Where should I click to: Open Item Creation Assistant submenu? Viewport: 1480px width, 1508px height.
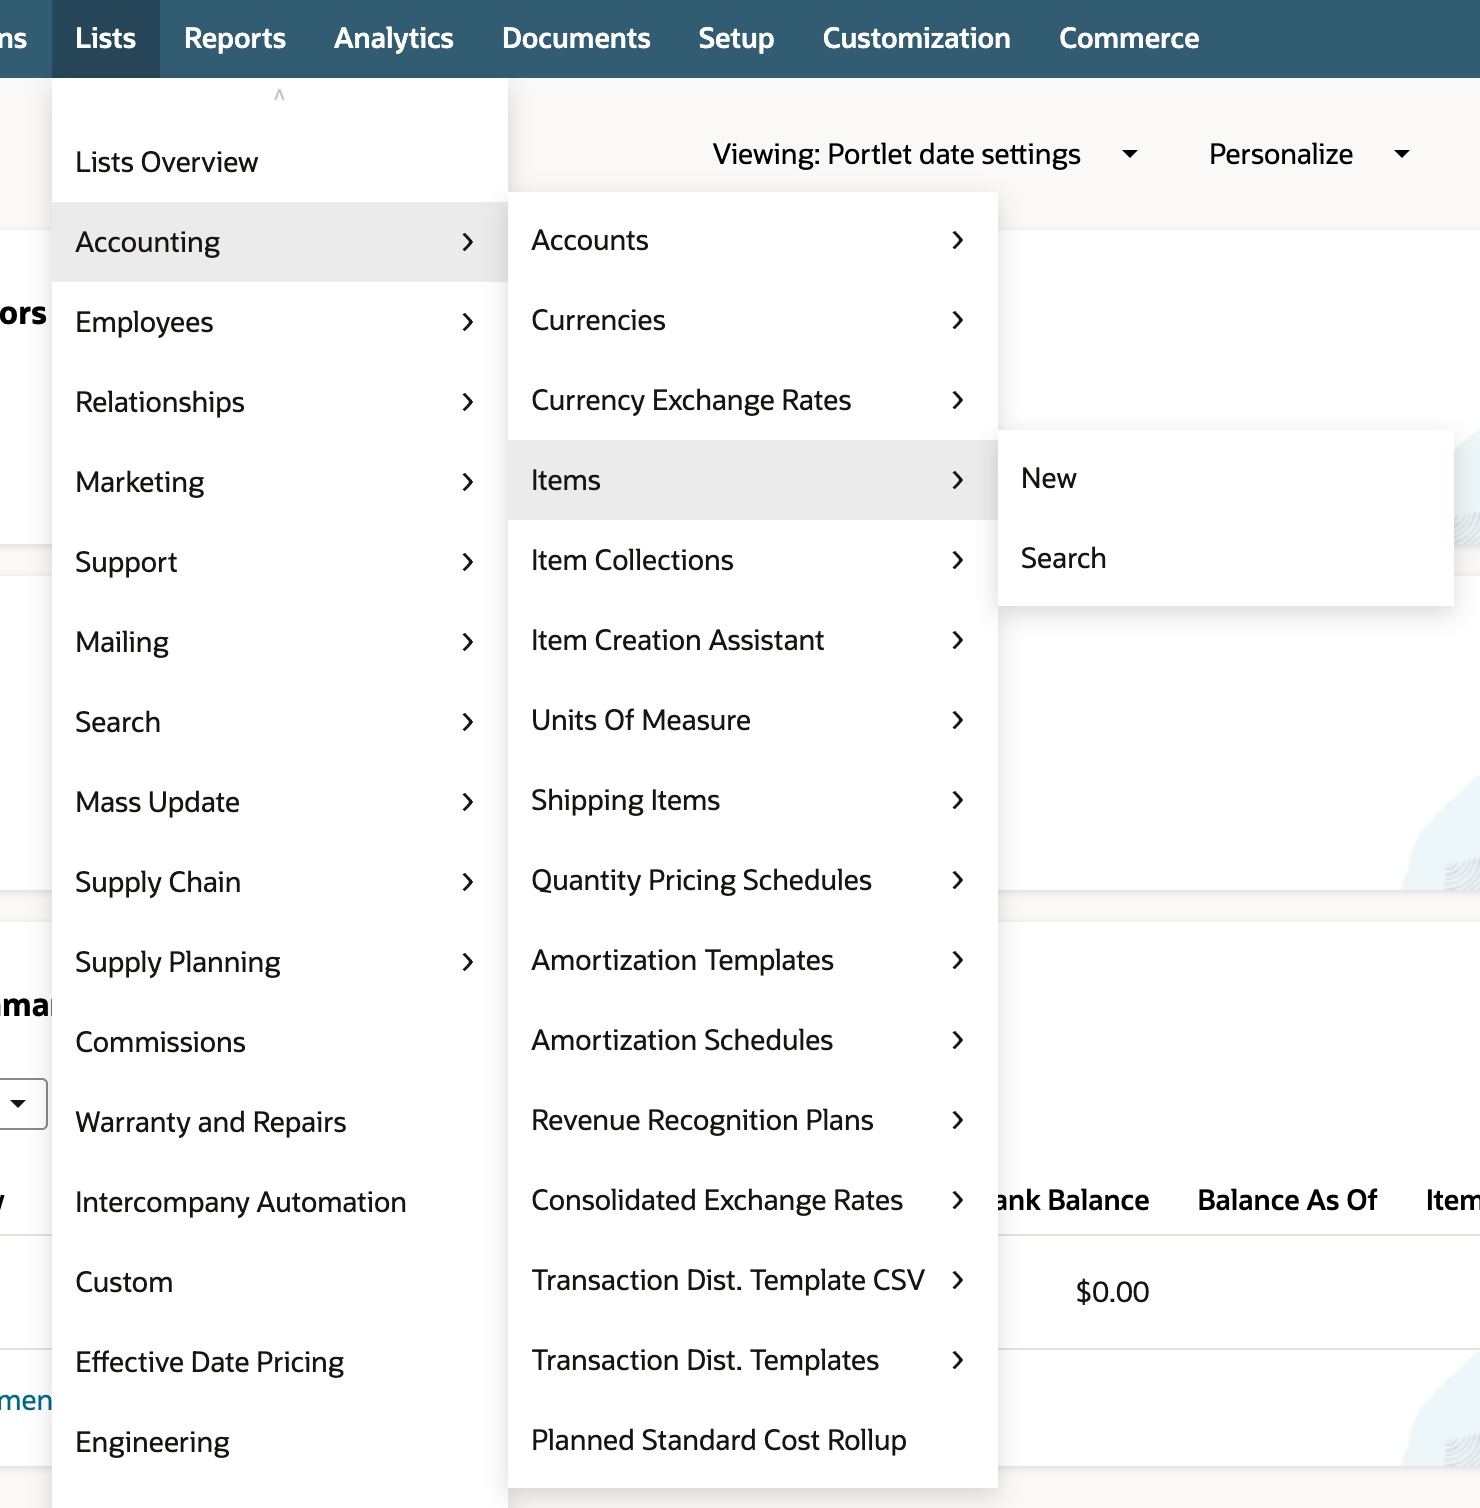(753, 640)
